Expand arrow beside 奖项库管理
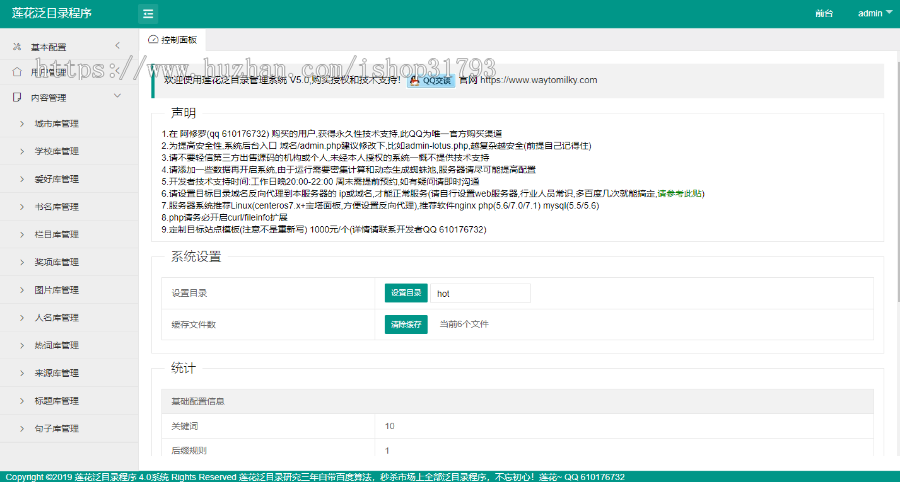The height and width of the screenshot is (482, 900). (22, 262)
